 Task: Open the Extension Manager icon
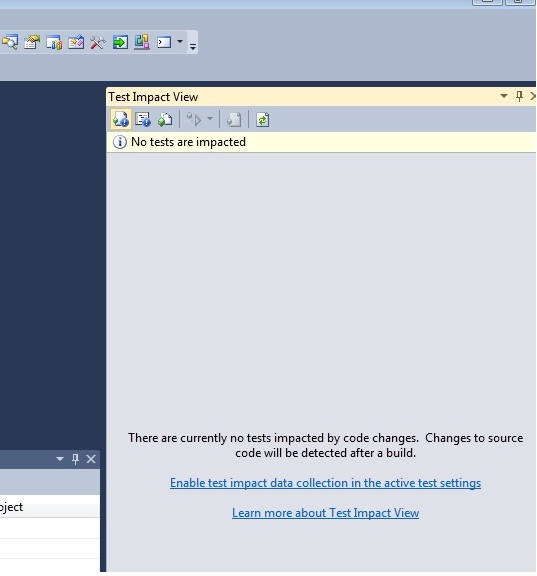pos(142,42)
